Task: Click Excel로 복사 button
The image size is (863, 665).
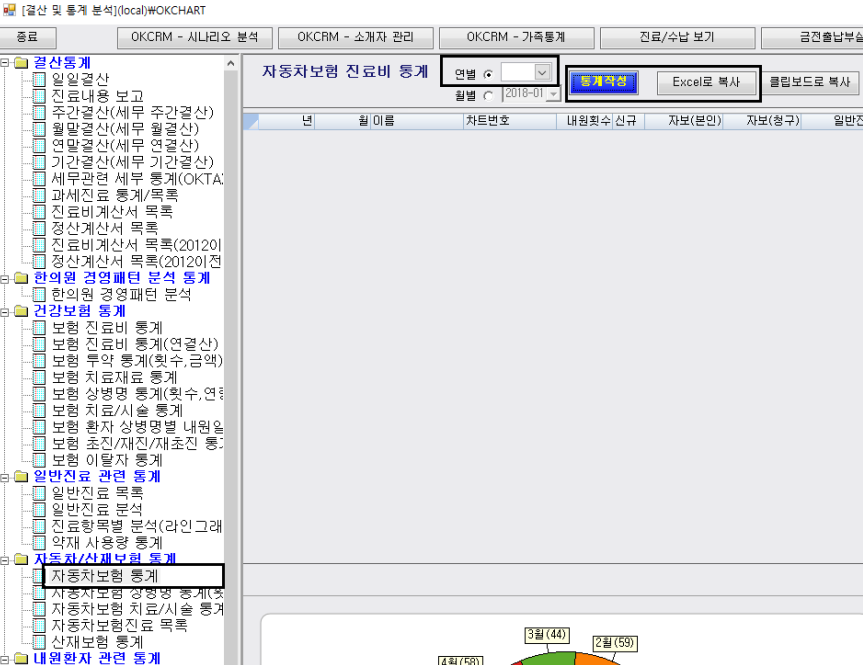Action: [x=706, y=83]
